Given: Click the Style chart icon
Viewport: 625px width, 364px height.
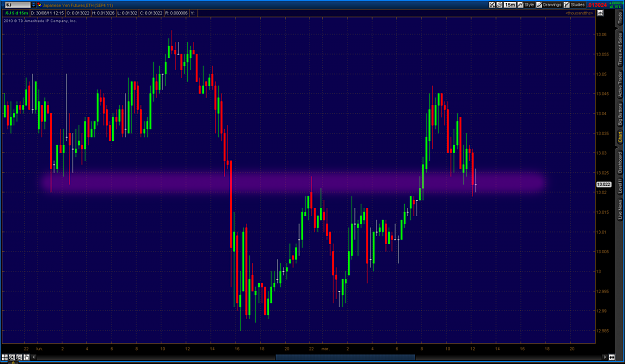Looking at the screenshot, I should point(520,5).
